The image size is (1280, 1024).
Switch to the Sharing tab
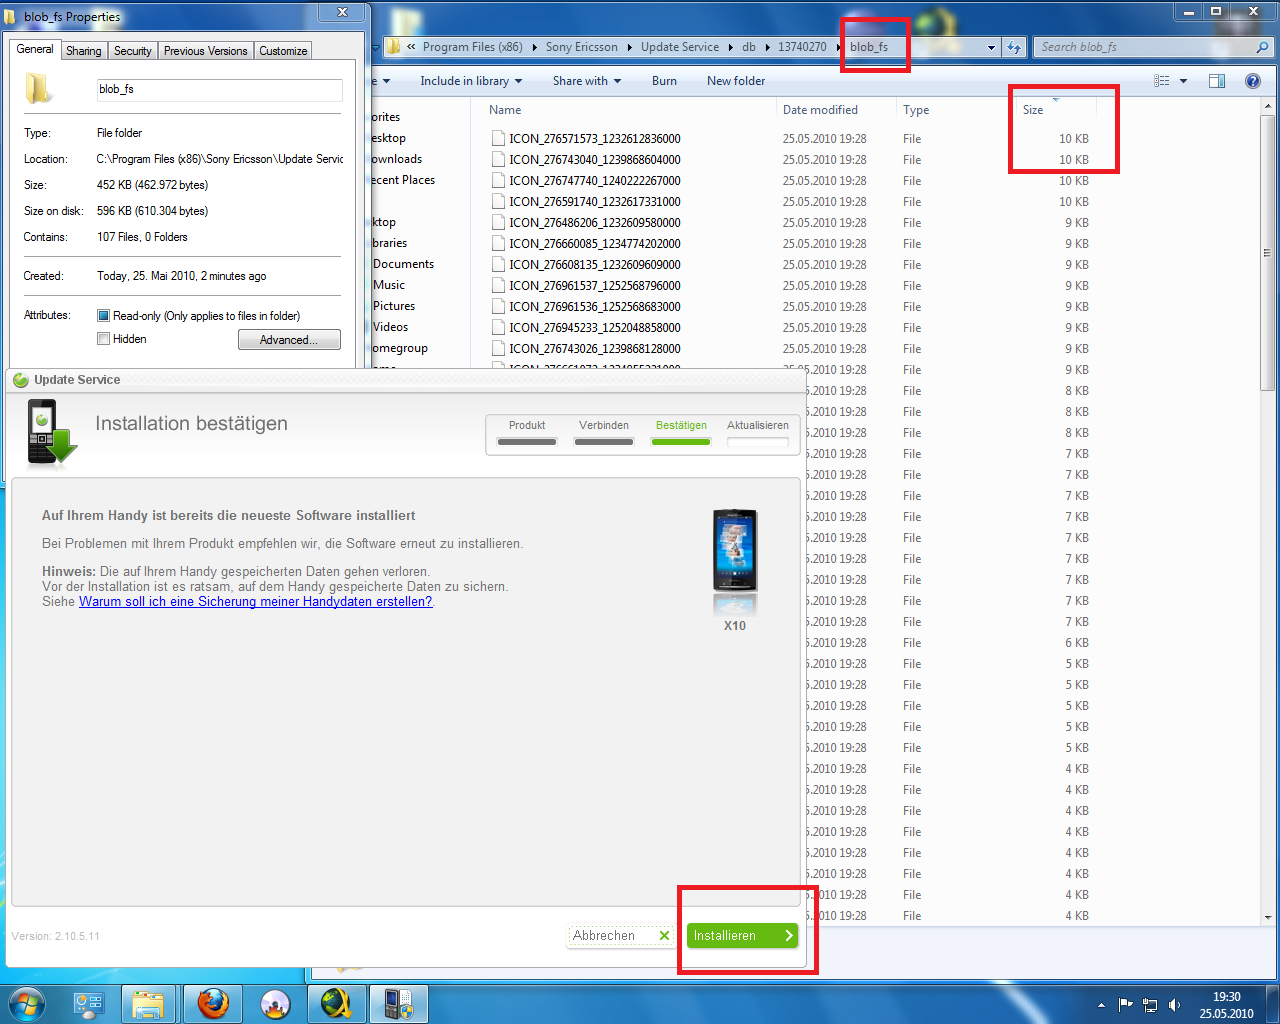coord(84,51)
